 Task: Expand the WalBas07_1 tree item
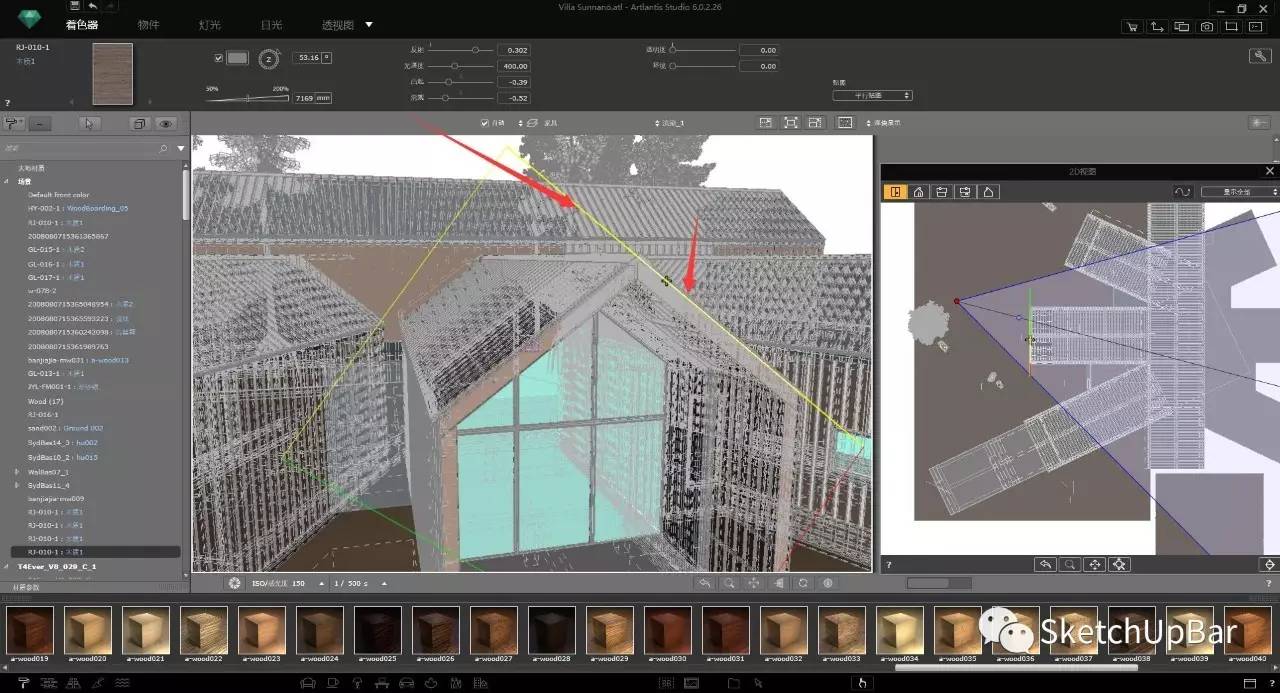(x=16, y=471)
